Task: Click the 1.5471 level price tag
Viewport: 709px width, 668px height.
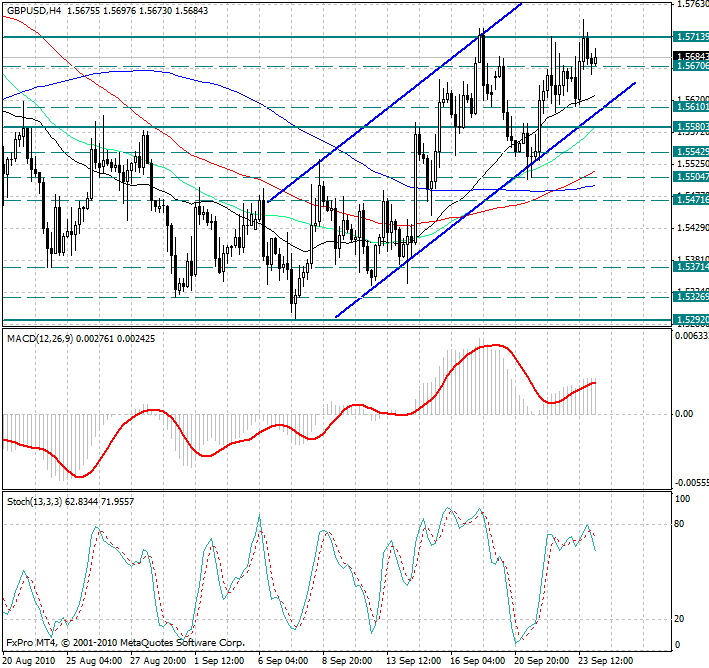Action: tap(691, 199)
